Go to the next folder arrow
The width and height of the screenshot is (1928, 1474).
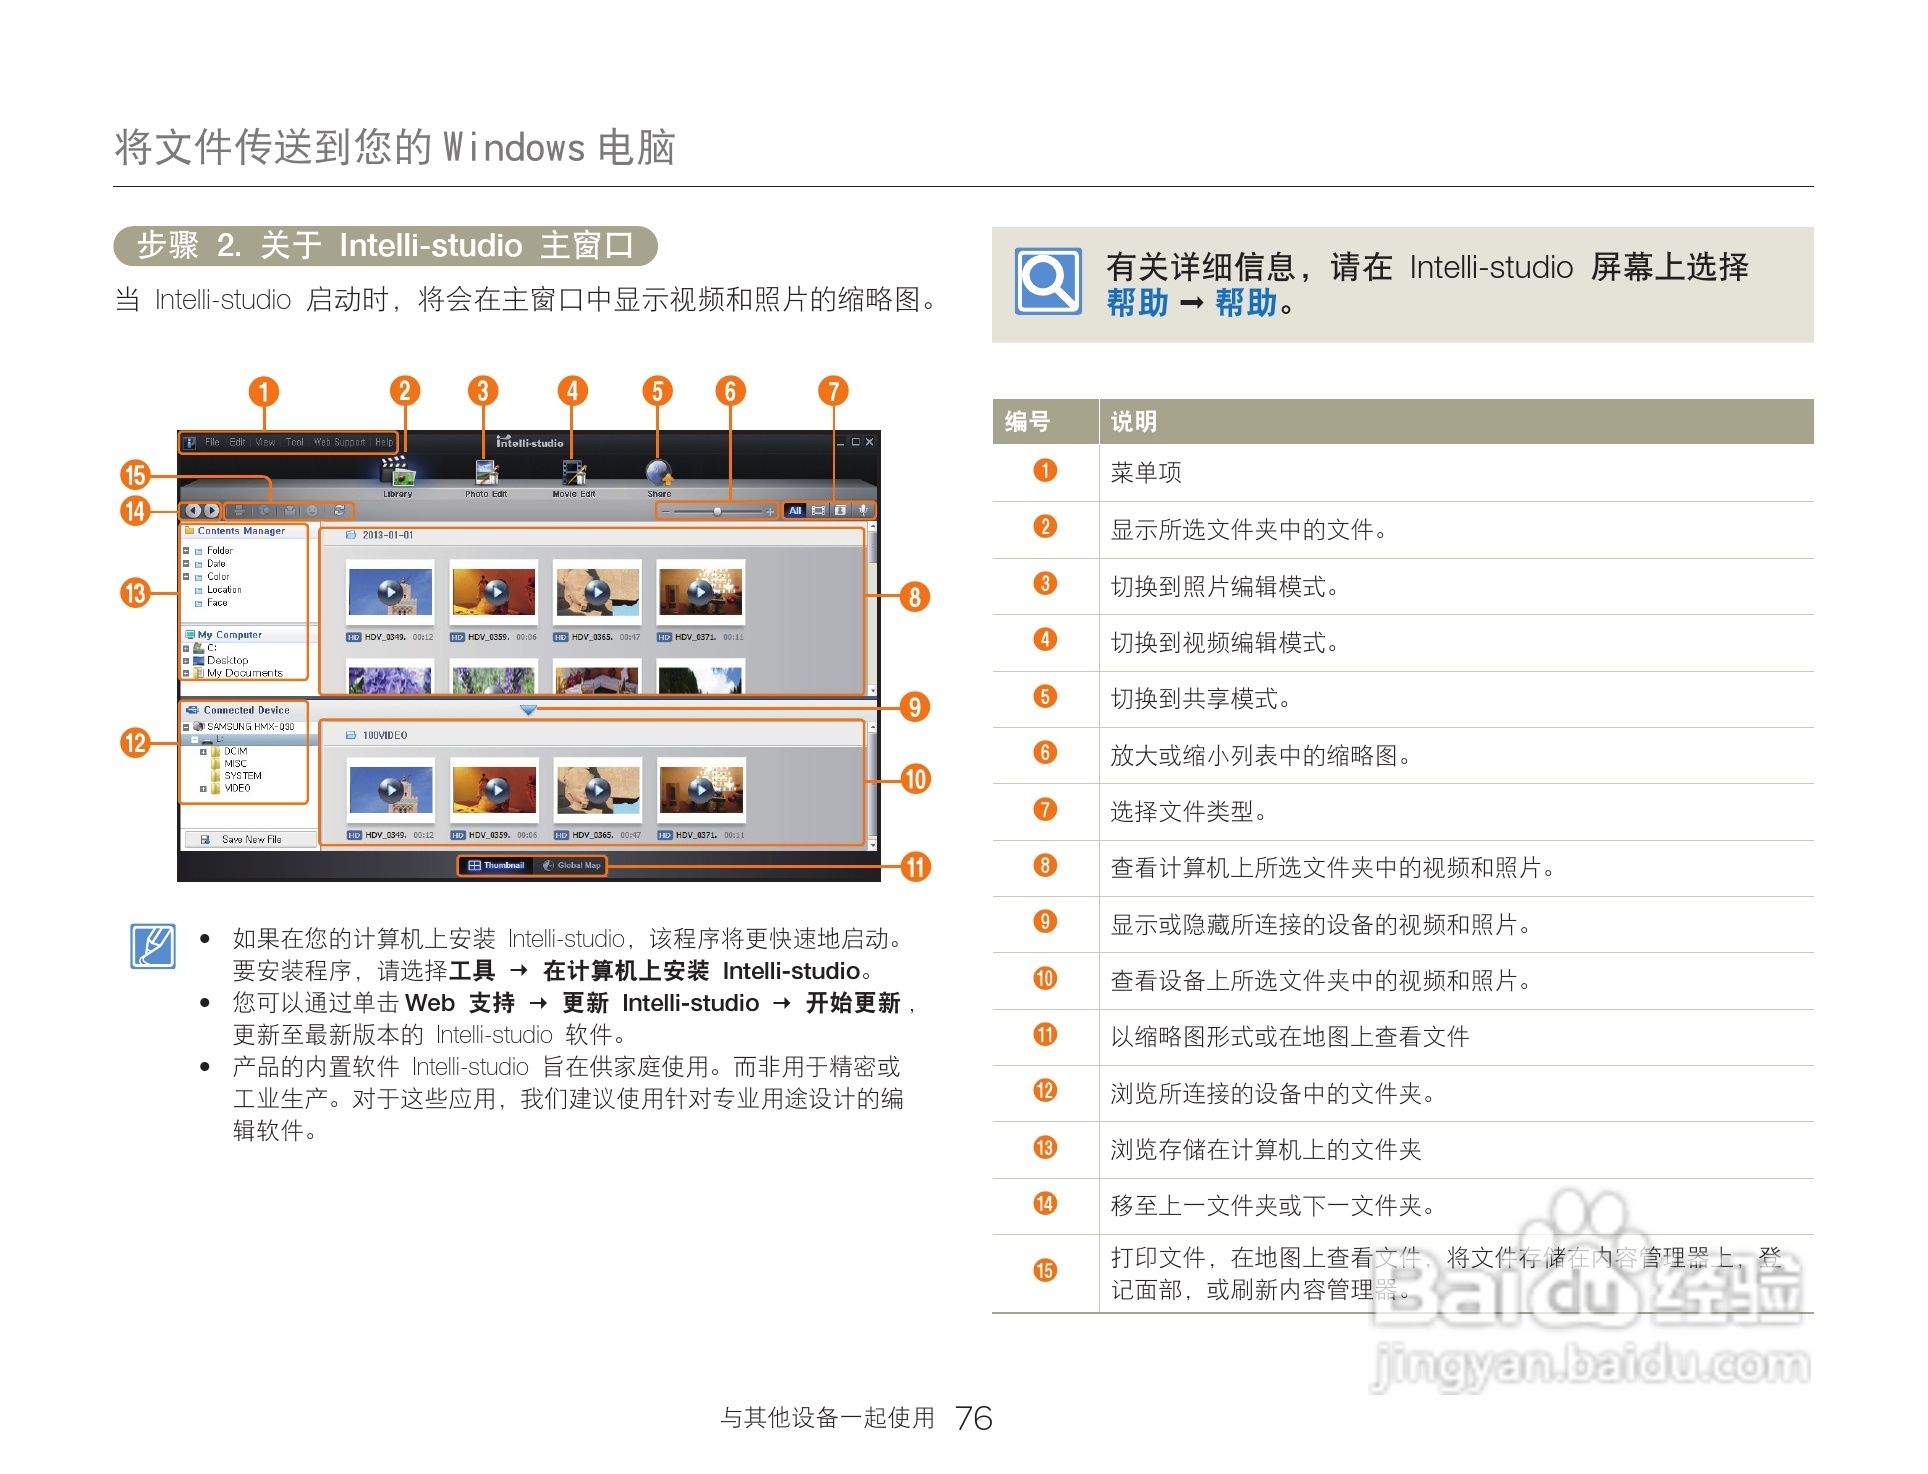pos(211,510)
